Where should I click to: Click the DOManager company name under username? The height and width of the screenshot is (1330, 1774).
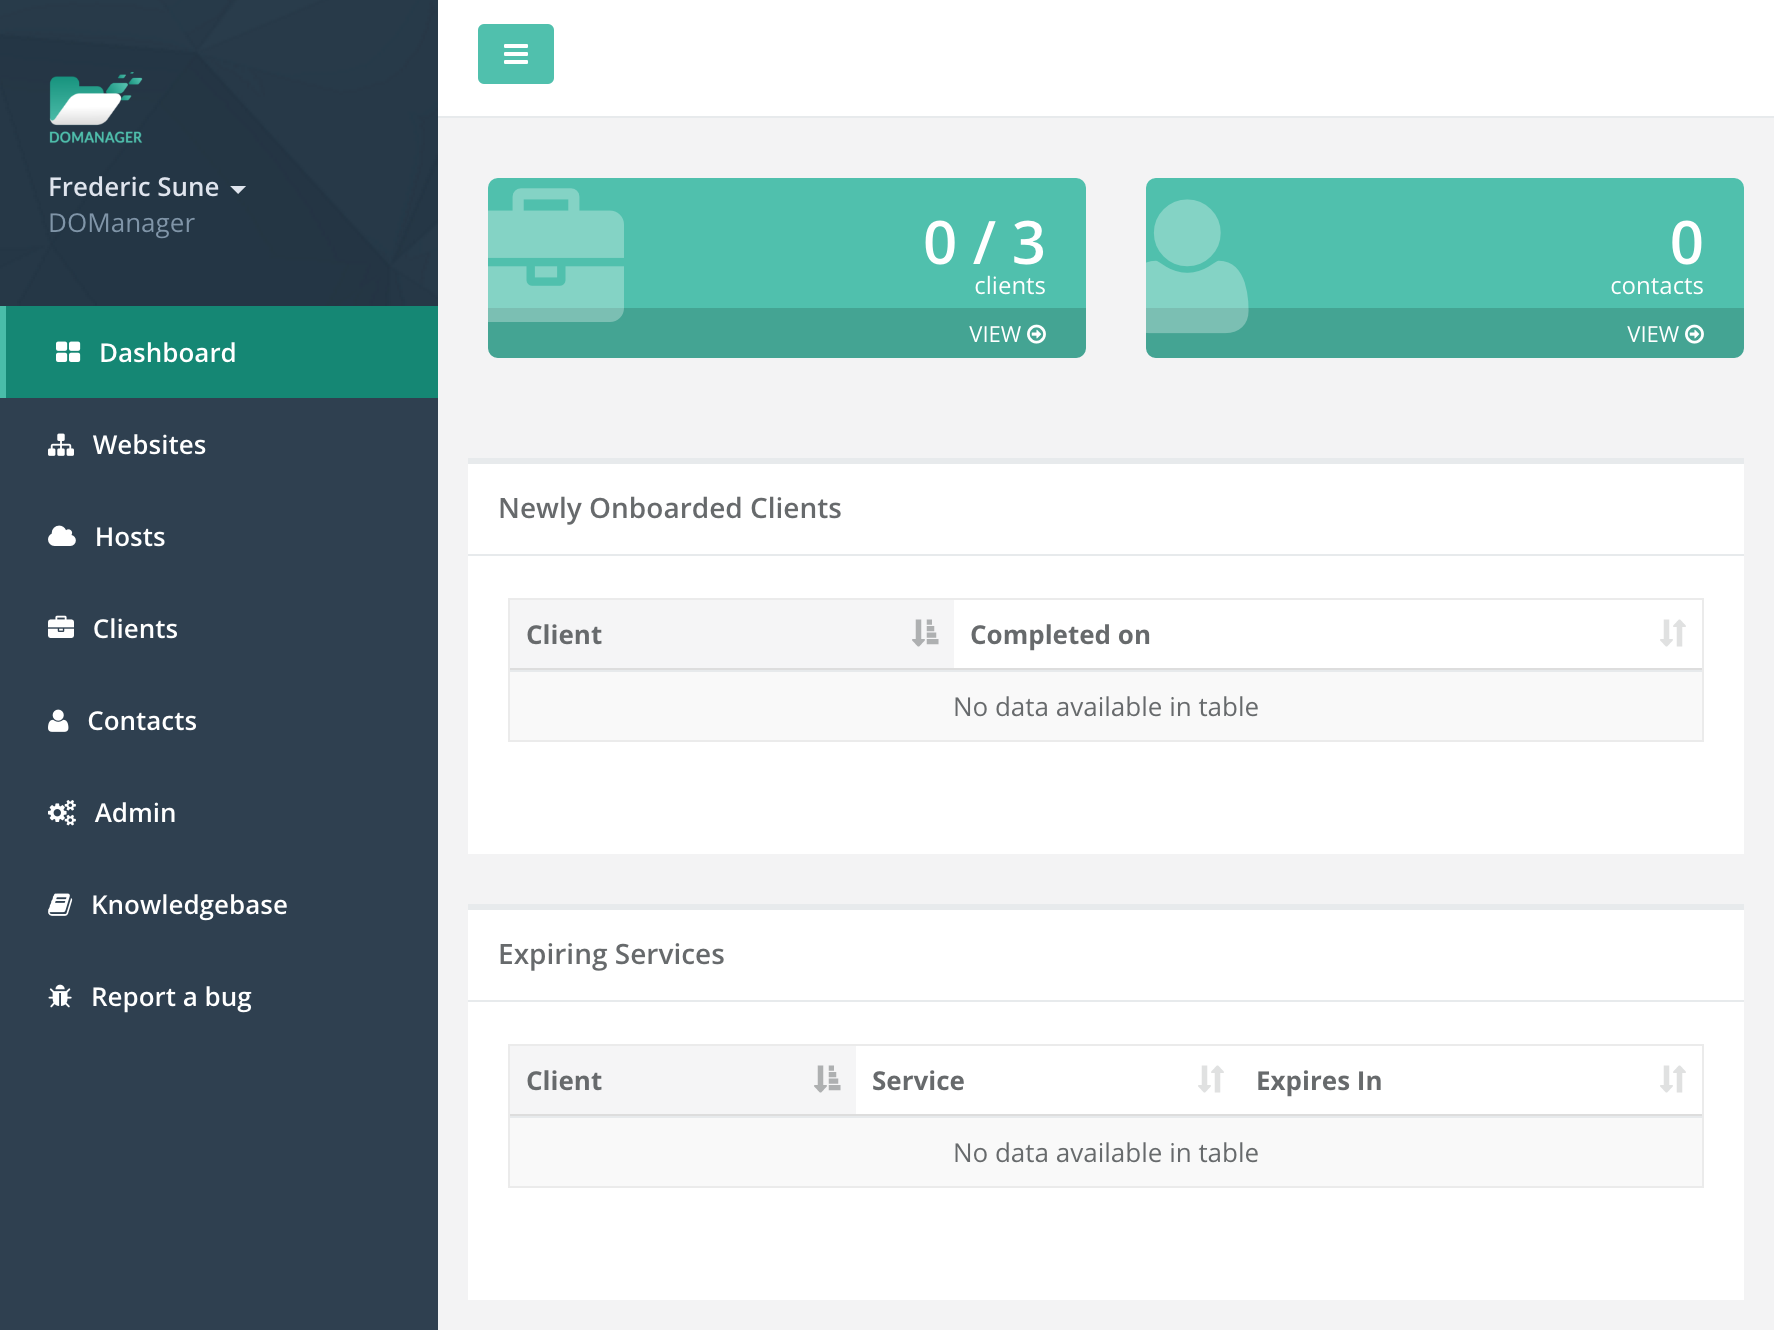[121, 223]
